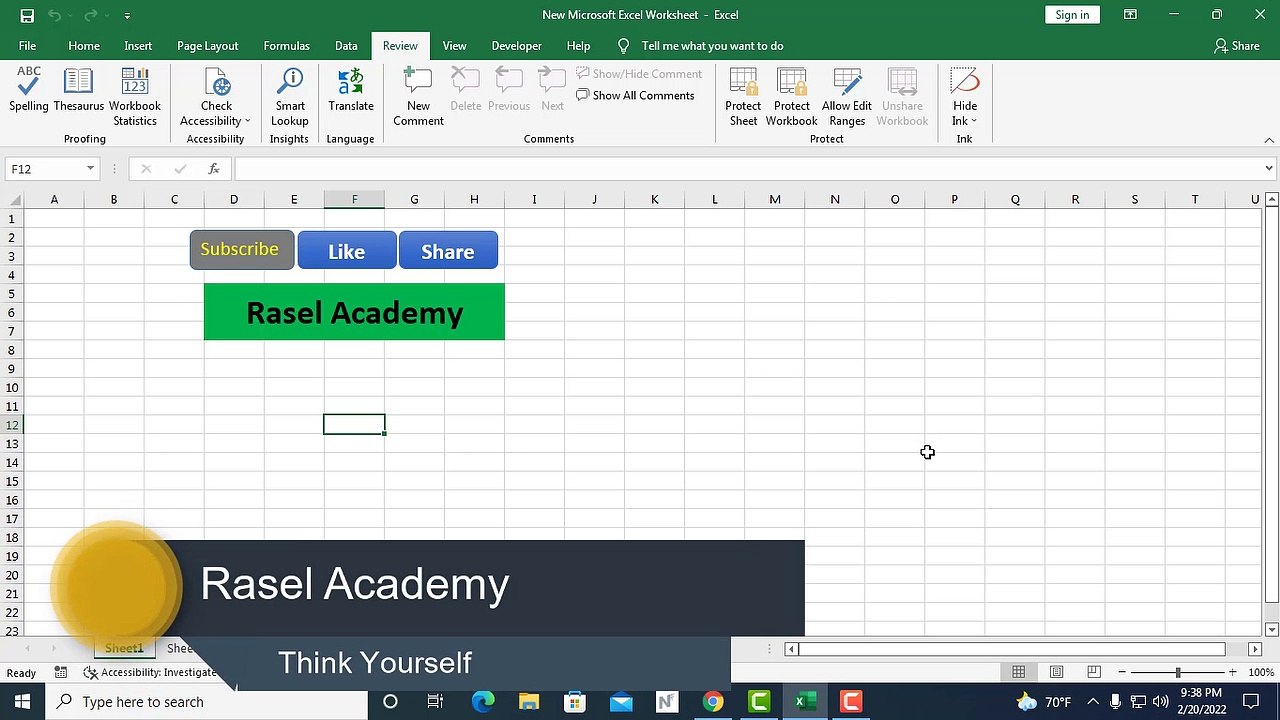Open Workbook Statistics

[x=135, y=97]
